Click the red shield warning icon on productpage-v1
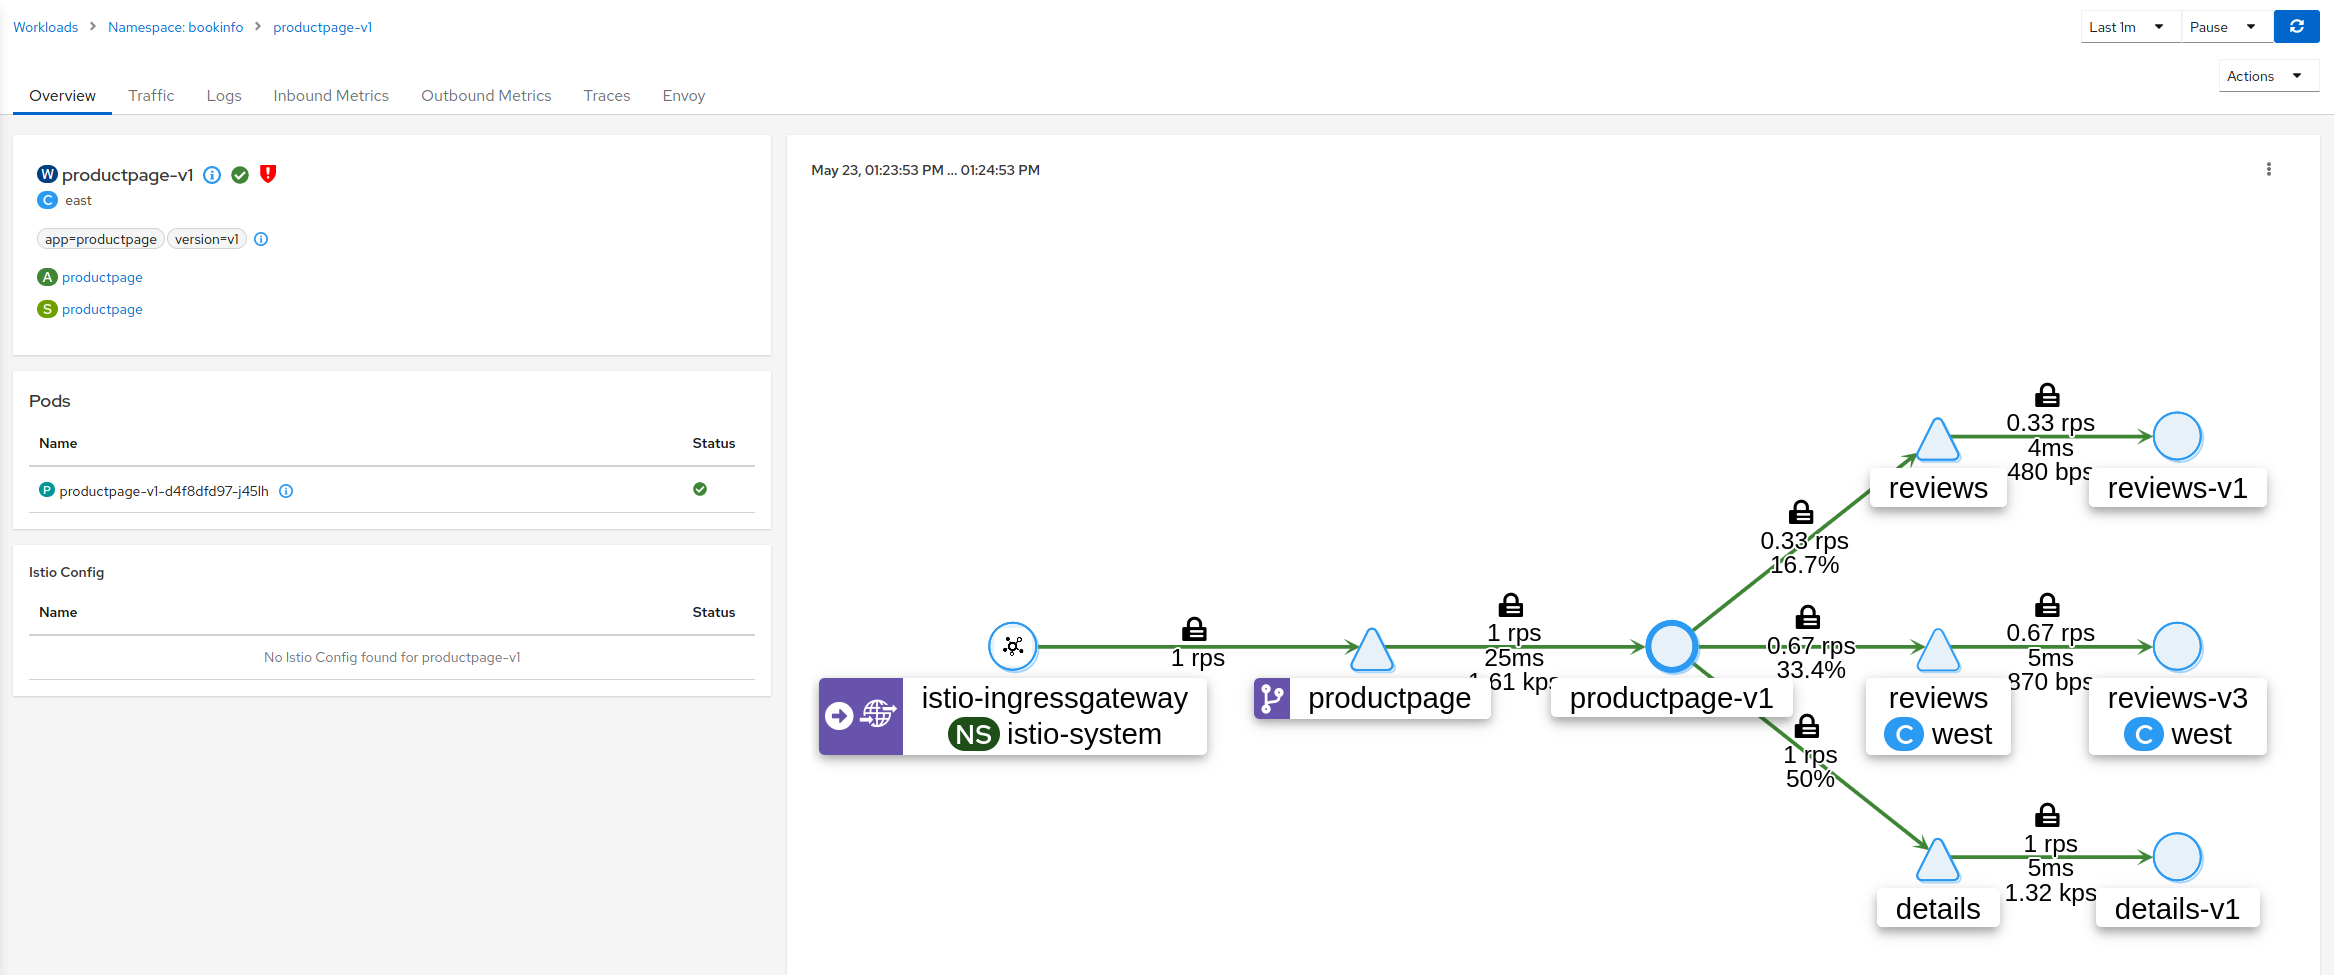 coord(268,174)
